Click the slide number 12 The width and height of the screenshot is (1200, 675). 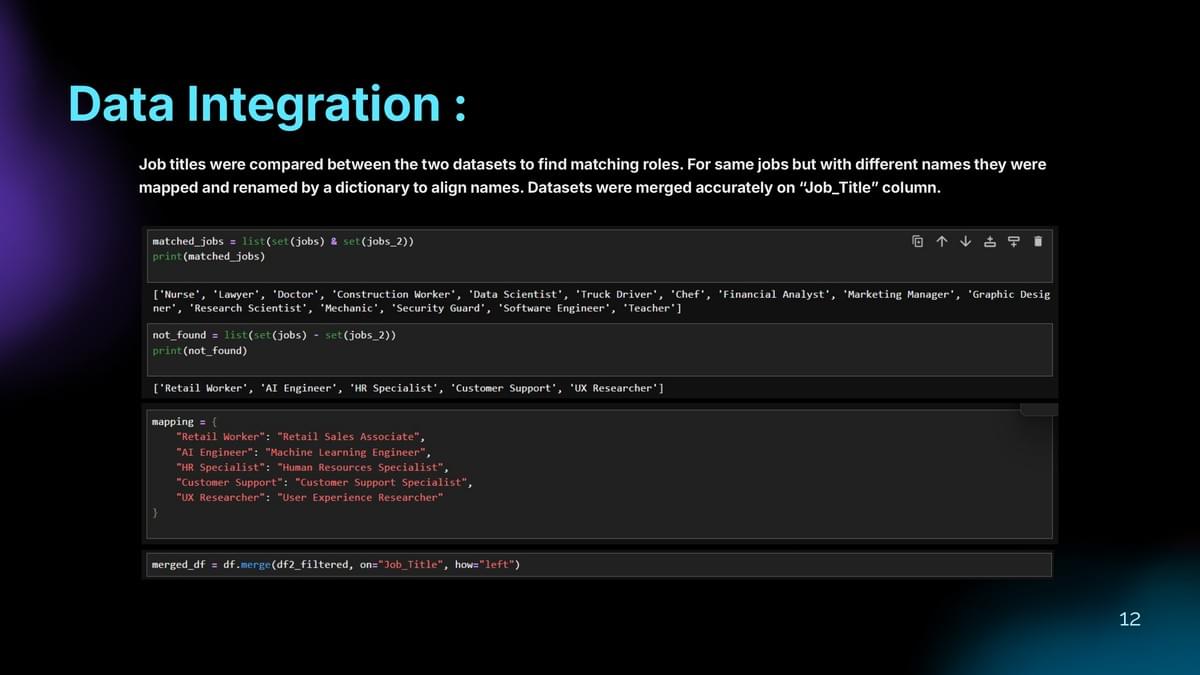[x=1129, y=619]
